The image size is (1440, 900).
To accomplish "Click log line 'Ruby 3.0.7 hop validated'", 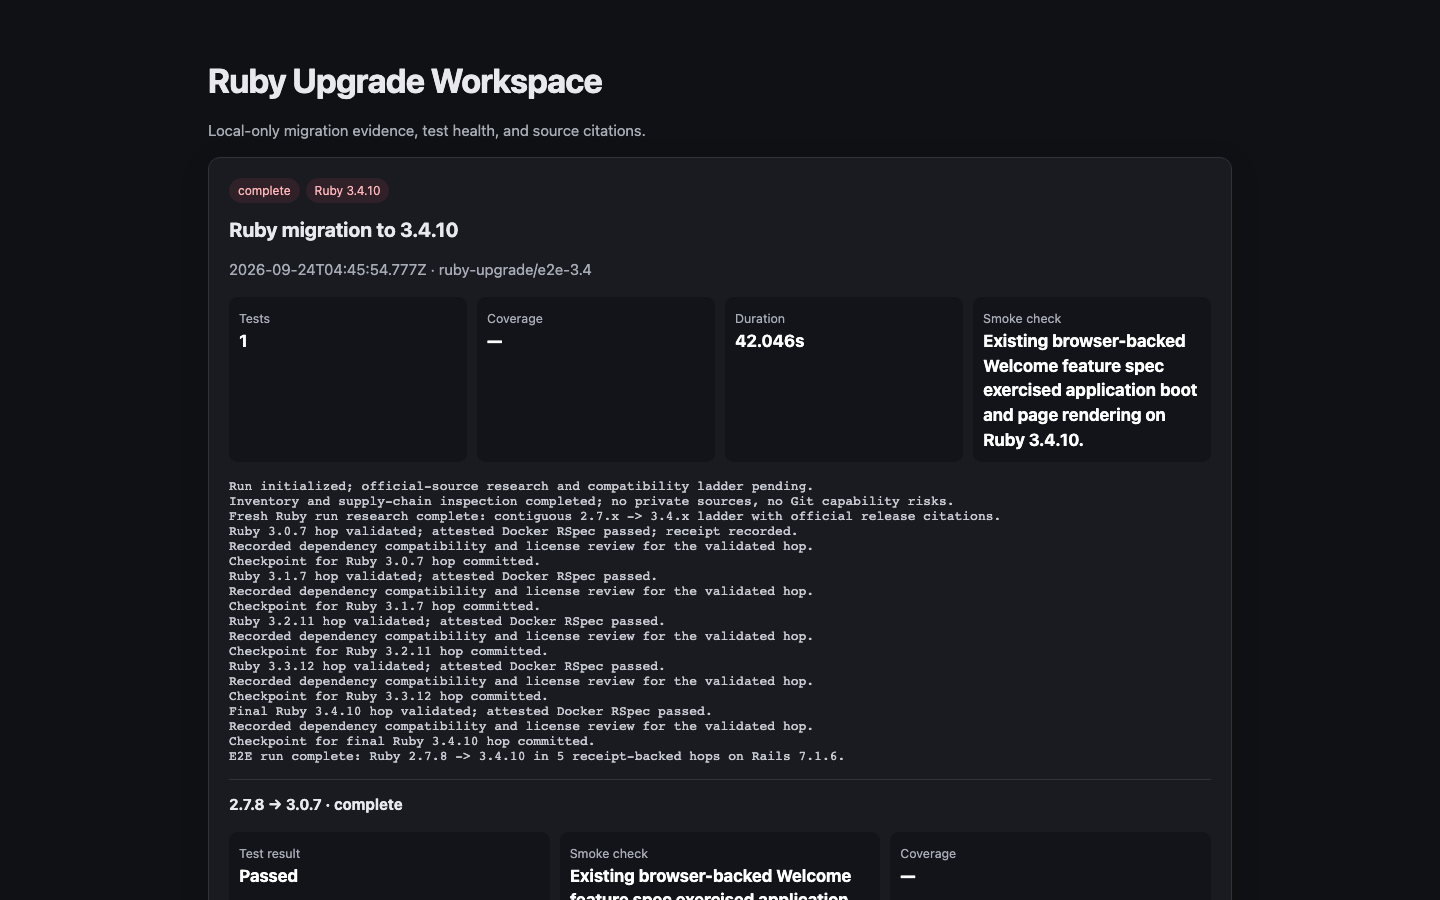I will click(513, 531).
